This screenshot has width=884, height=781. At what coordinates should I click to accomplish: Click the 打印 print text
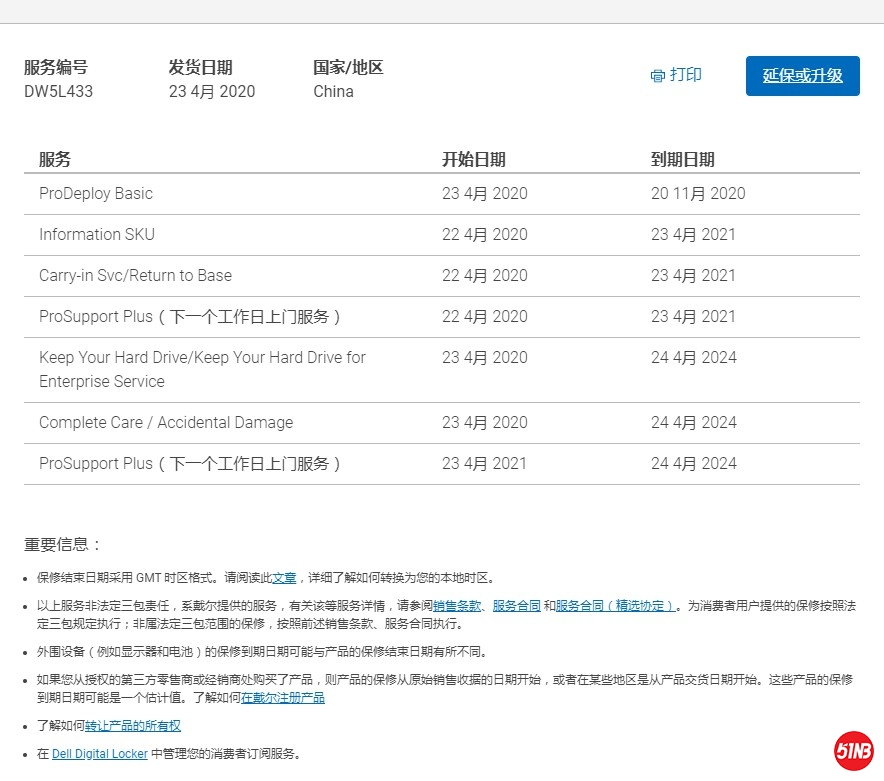686,75
